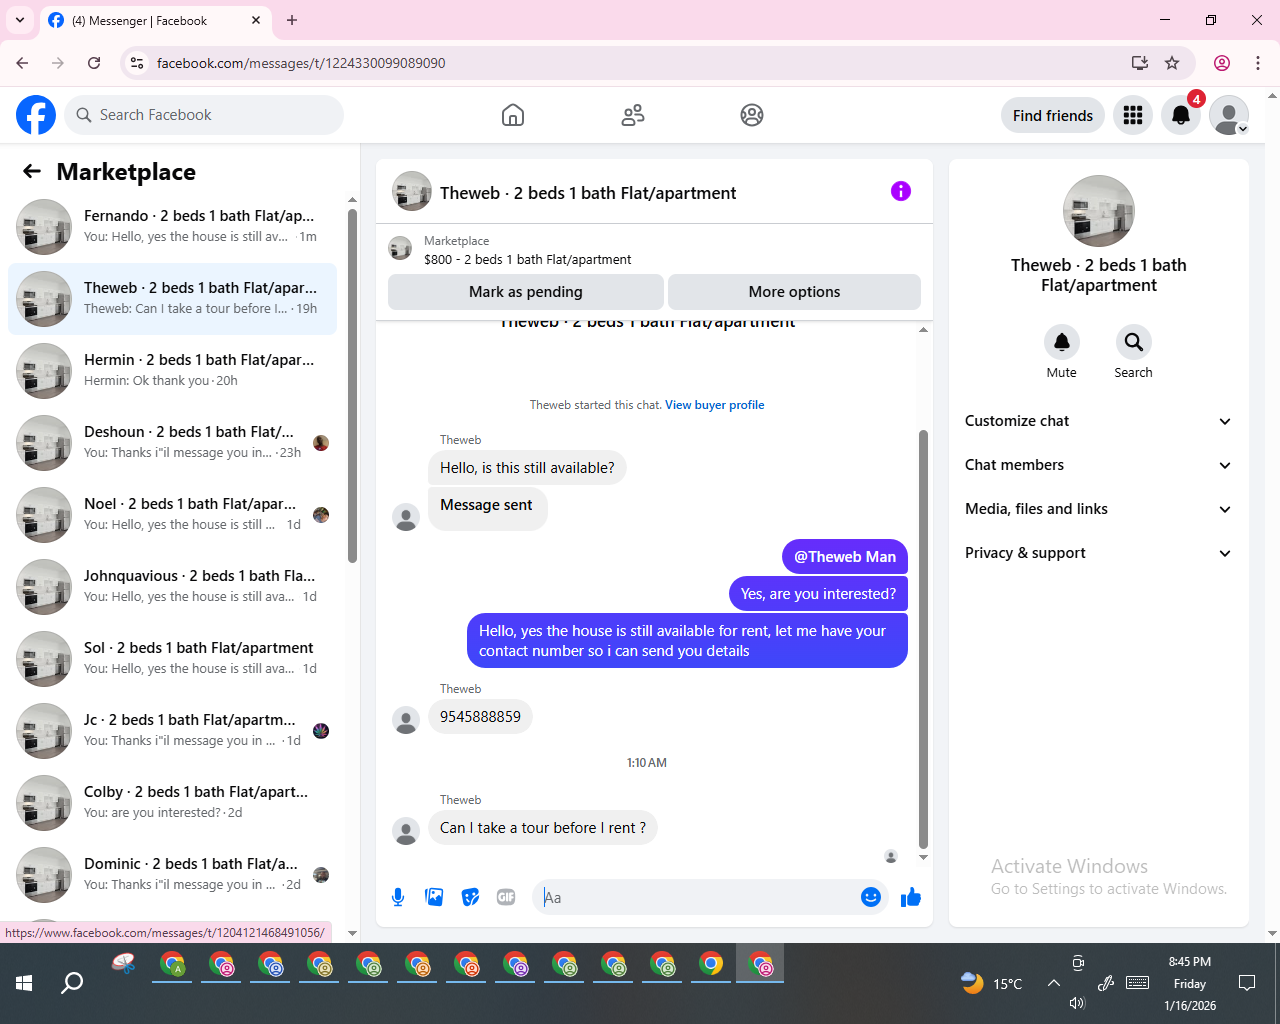Click the back arrow beside Marketplace
Screen dimensions: 1280x1024
point(32,171)
